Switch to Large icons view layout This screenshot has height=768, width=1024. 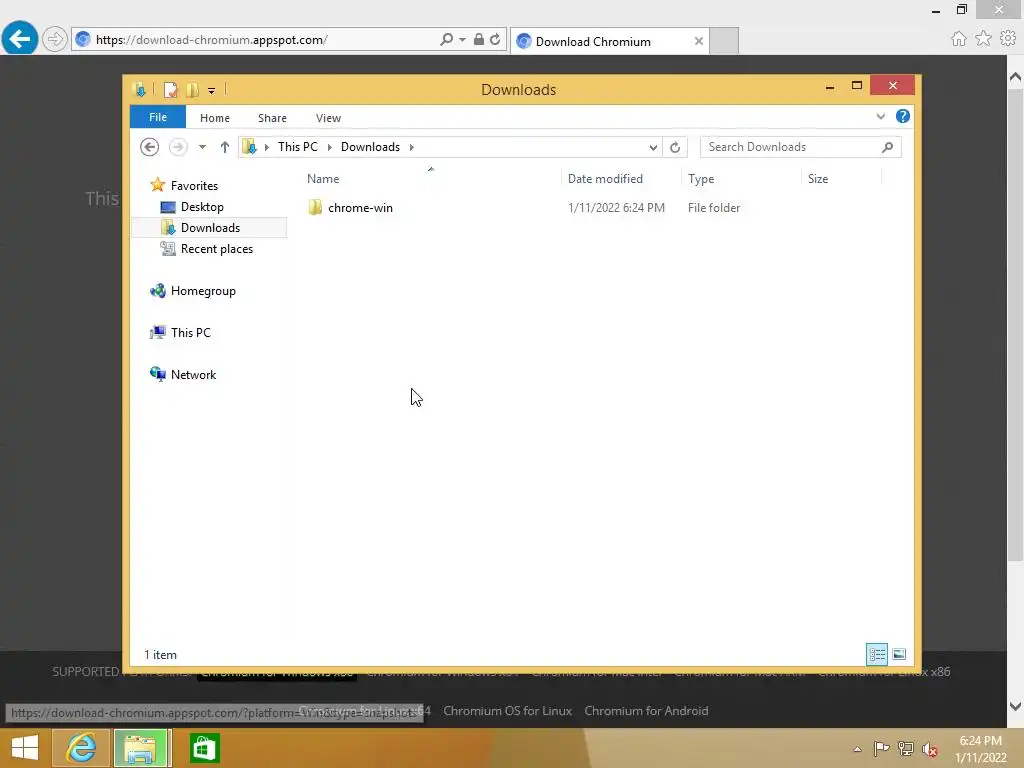tap(899, 654)
